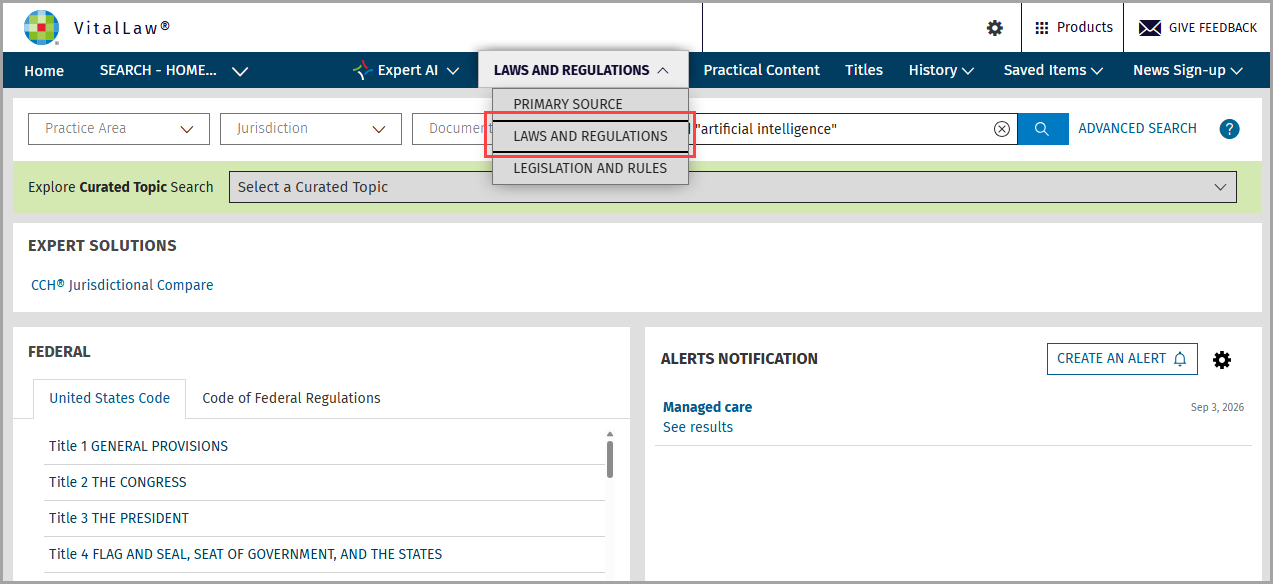Open the Products grid icon
This screenshot has width=1273, height=584.
coord(1042,28)
